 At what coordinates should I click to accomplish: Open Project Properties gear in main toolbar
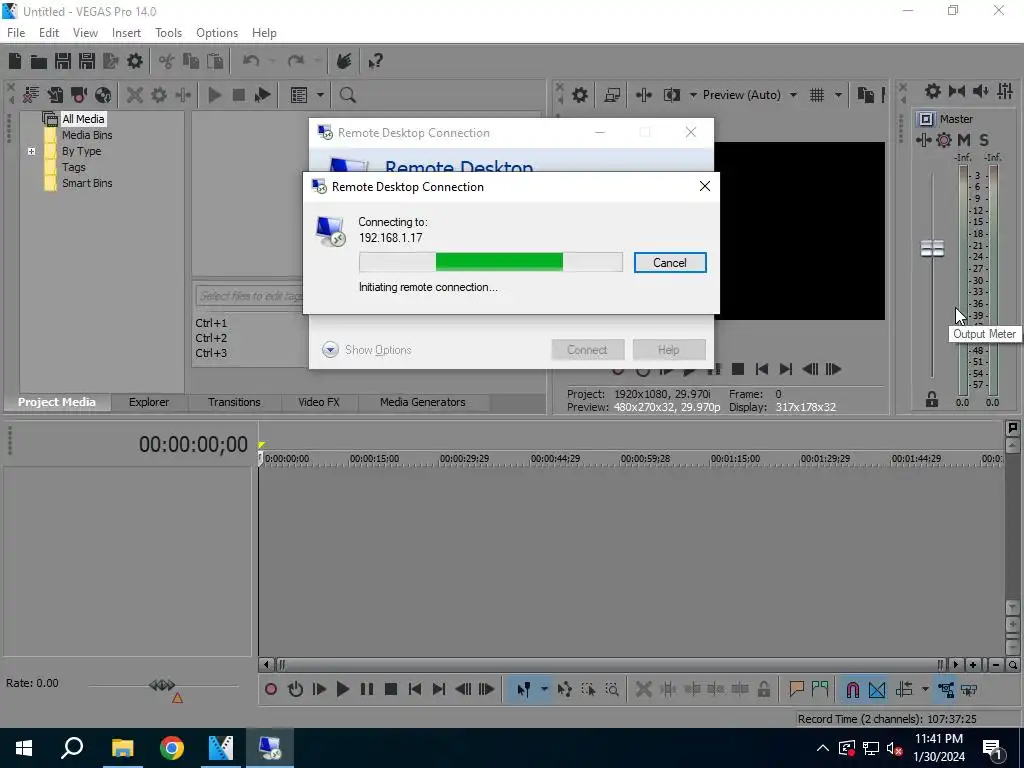coord(135,61)
